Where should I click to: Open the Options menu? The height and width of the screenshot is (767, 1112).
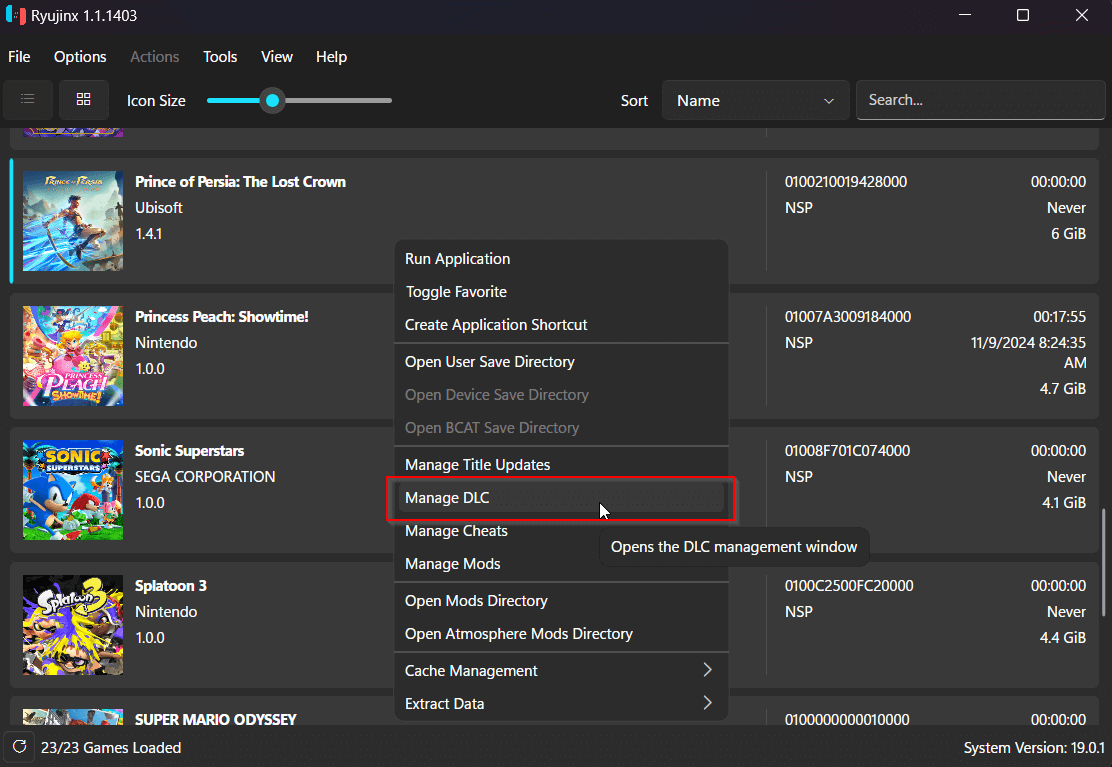coord(80,57)
